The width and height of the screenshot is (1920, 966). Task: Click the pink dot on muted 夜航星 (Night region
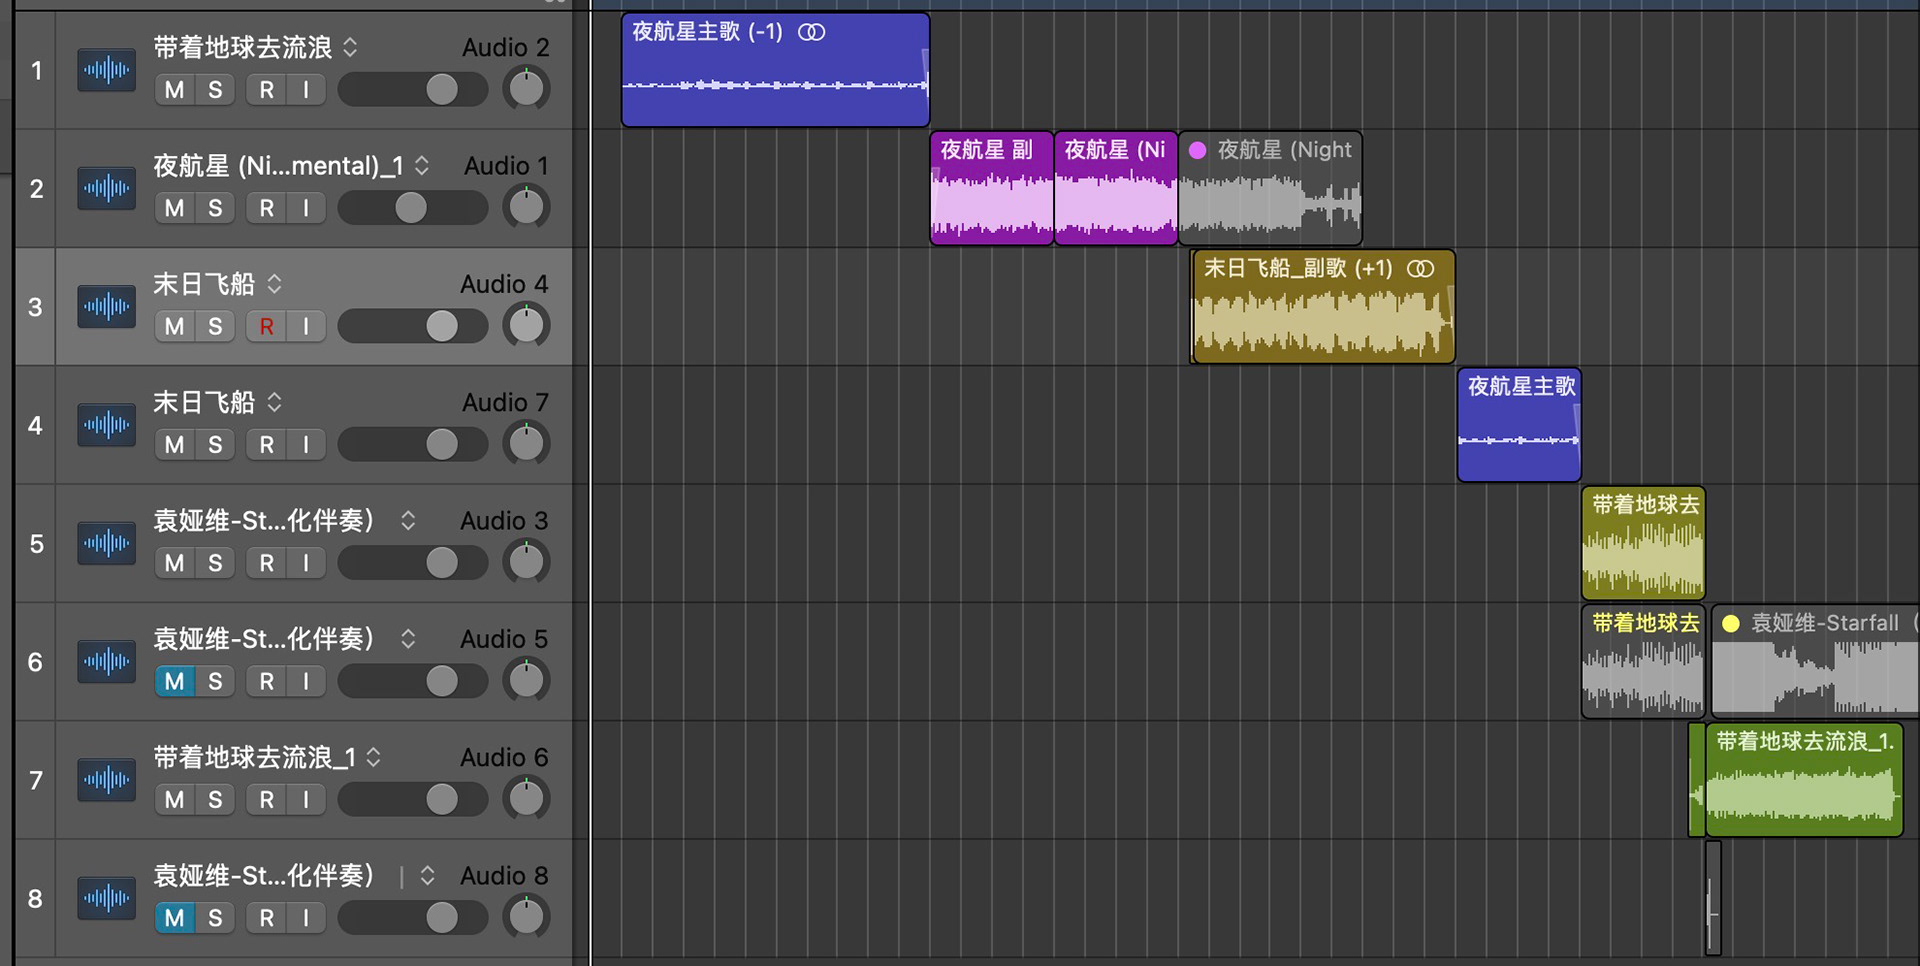pos(1197,150)
